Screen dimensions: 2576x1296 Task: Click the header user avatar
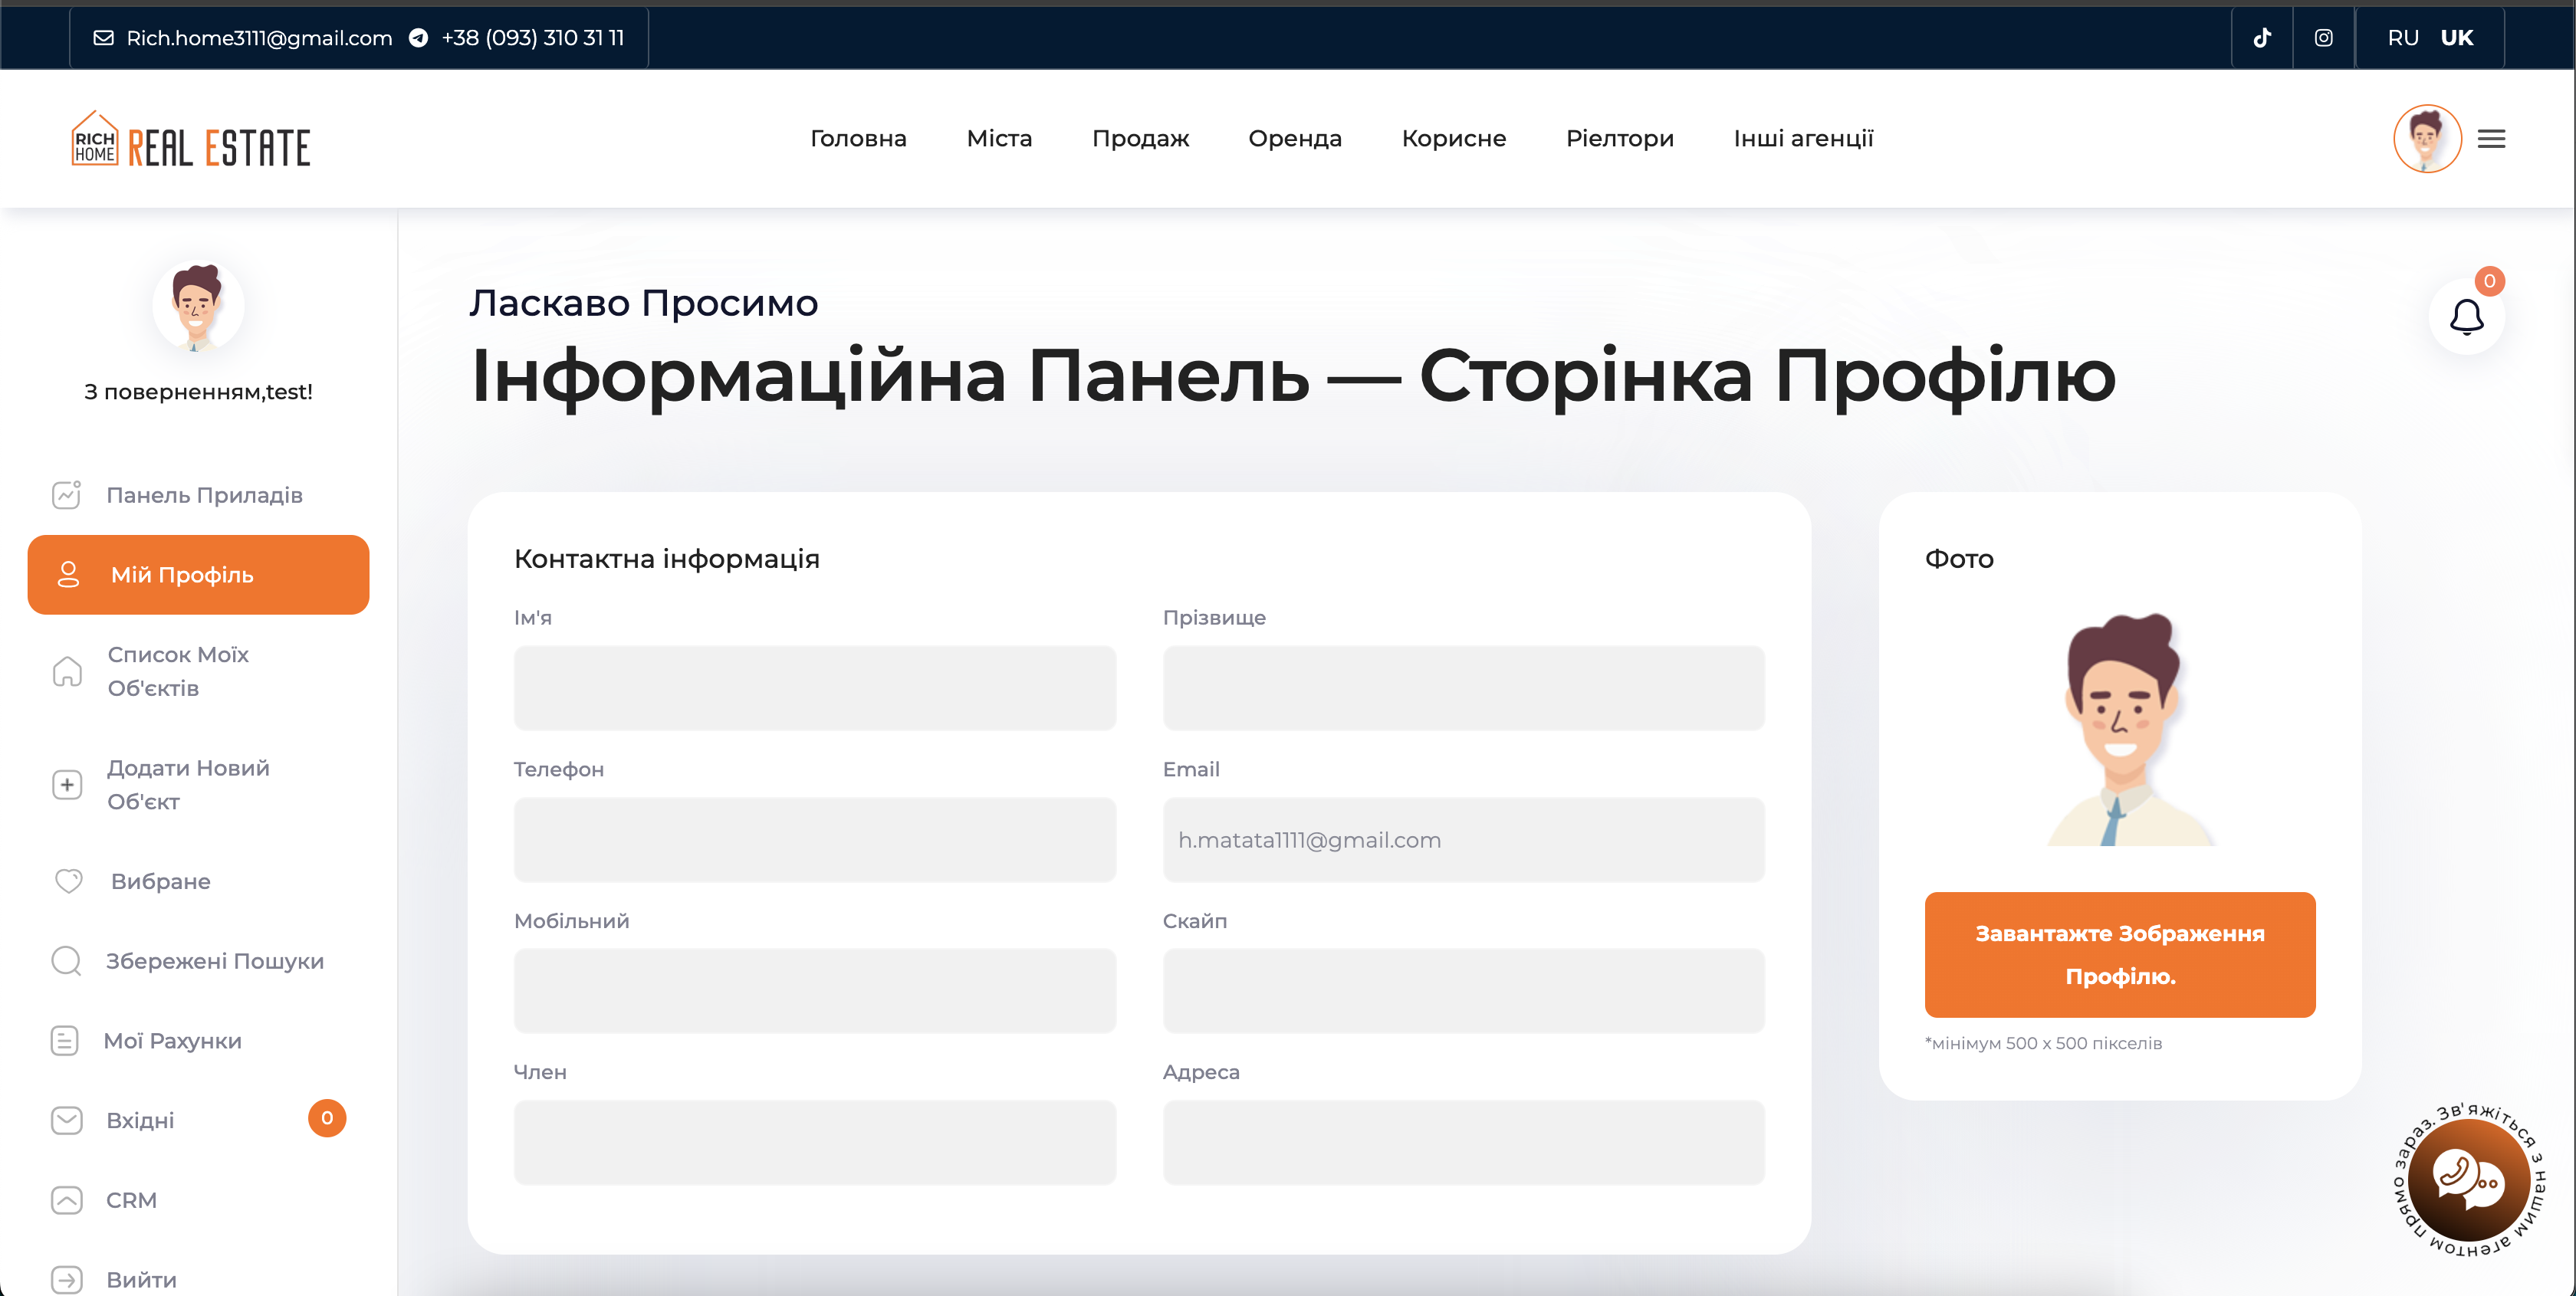[x=2427, y=139]
